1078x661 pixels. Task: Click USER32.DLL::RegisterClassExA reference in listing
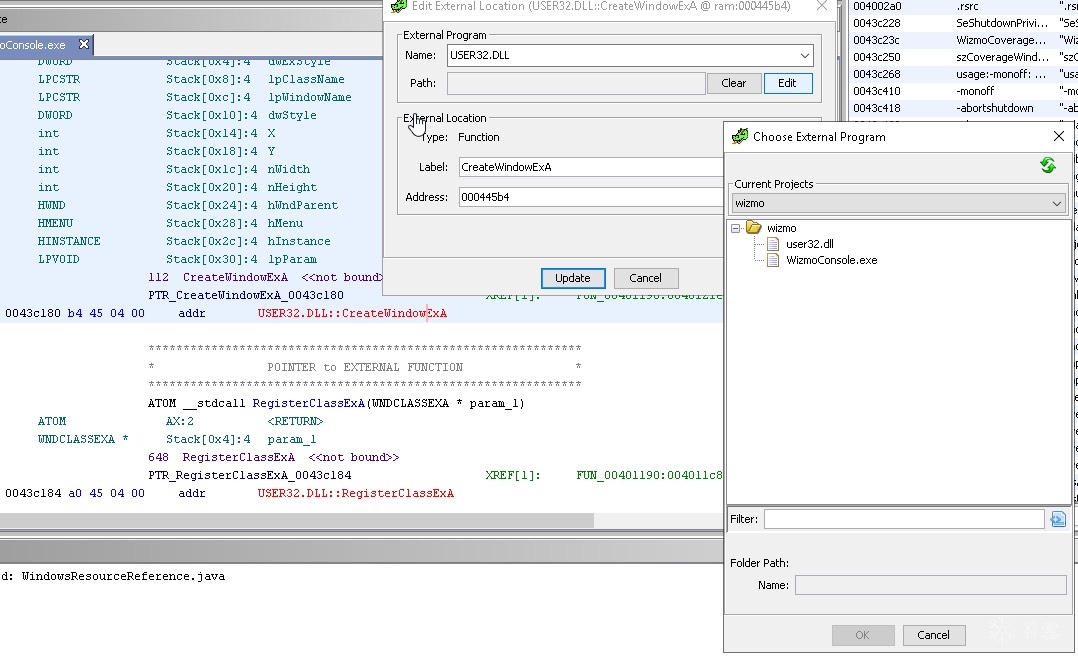(x=355, y=493)
